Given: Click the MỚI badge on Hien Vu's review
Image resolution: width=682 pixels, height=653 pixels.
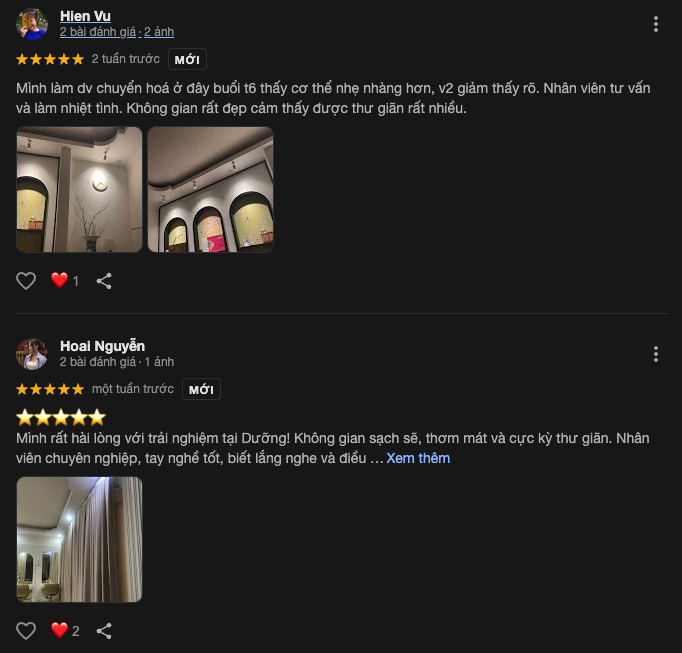Looking at the screenshot, I should point(187,59).
